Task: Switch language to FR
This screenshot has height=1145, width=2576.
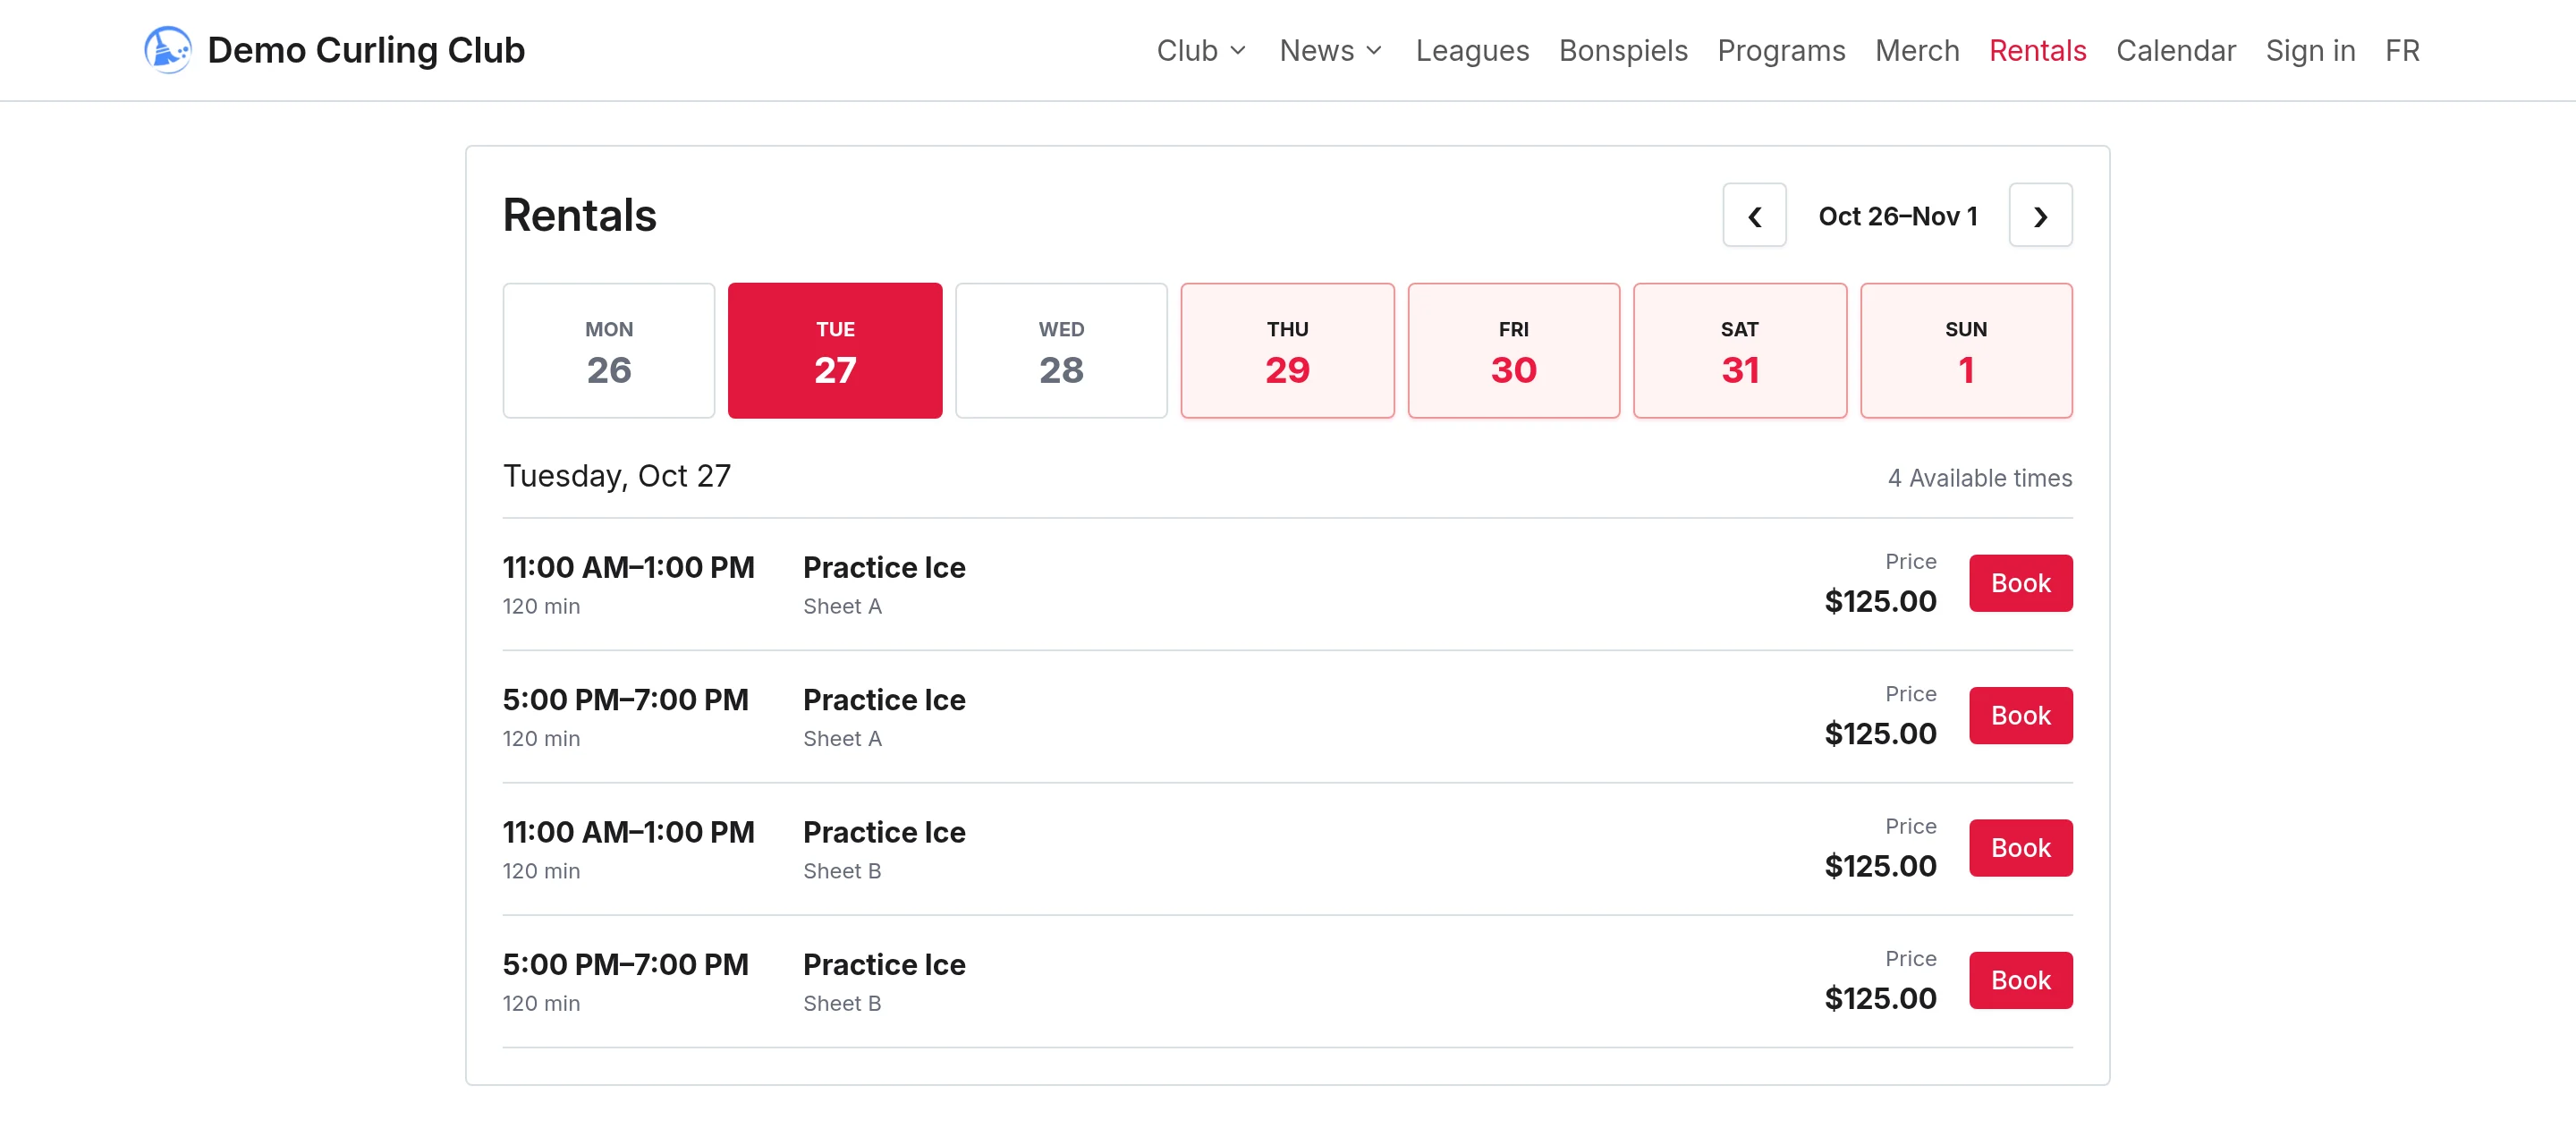Action: (x=2402, y=50)
